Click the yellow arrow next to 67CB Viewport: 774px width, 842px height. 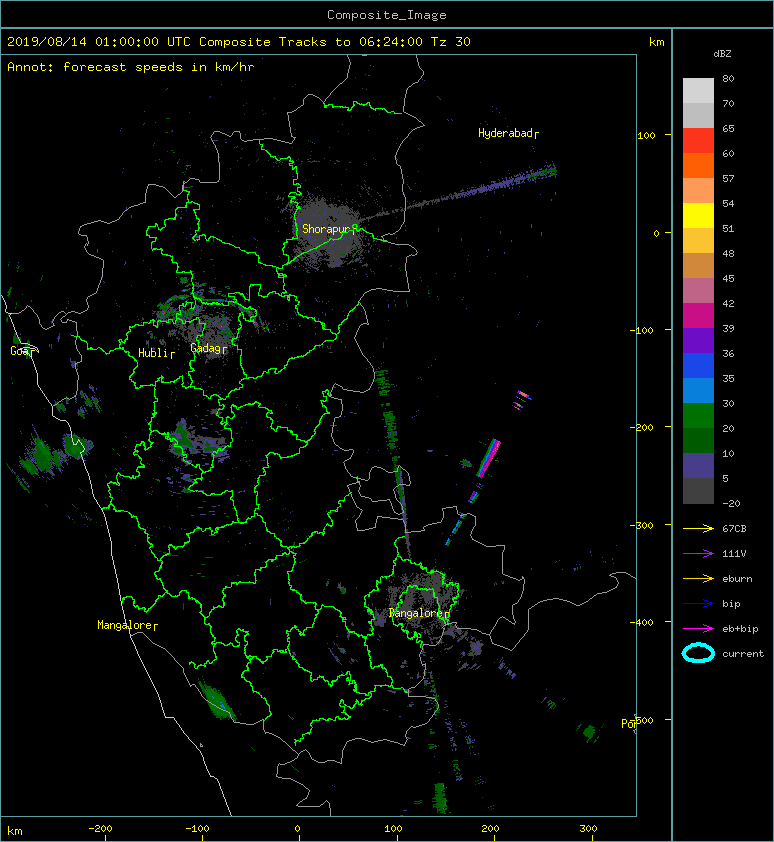coord(698,529)
